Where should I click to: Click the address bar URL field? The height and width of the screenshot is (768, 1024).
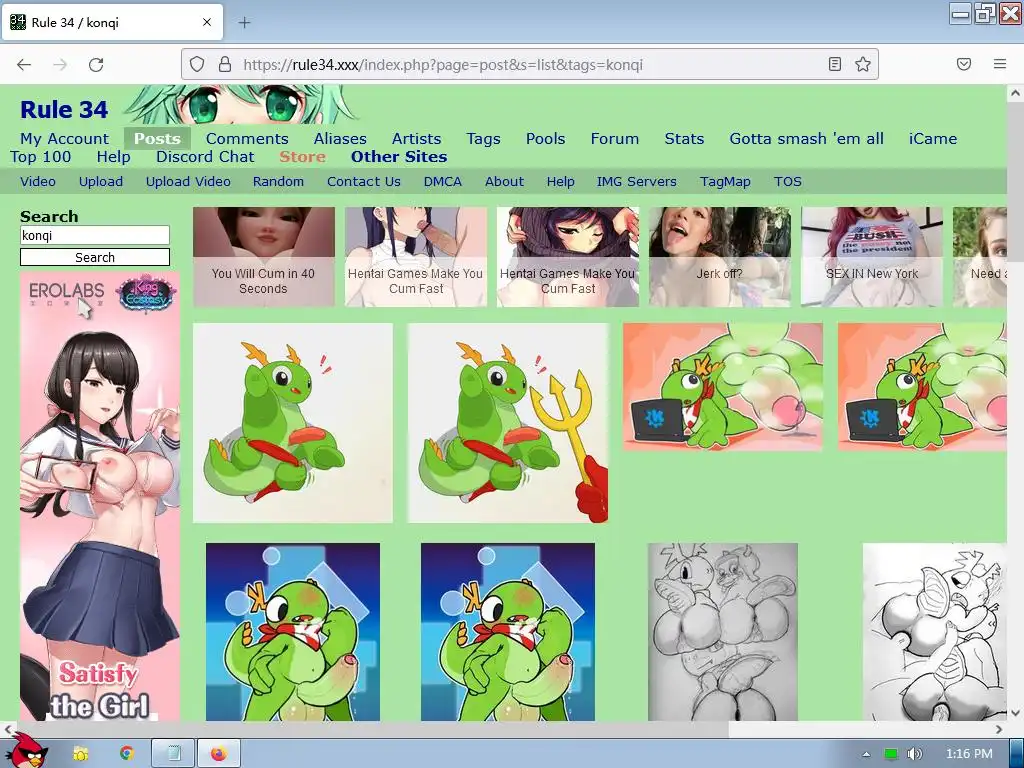529,64
